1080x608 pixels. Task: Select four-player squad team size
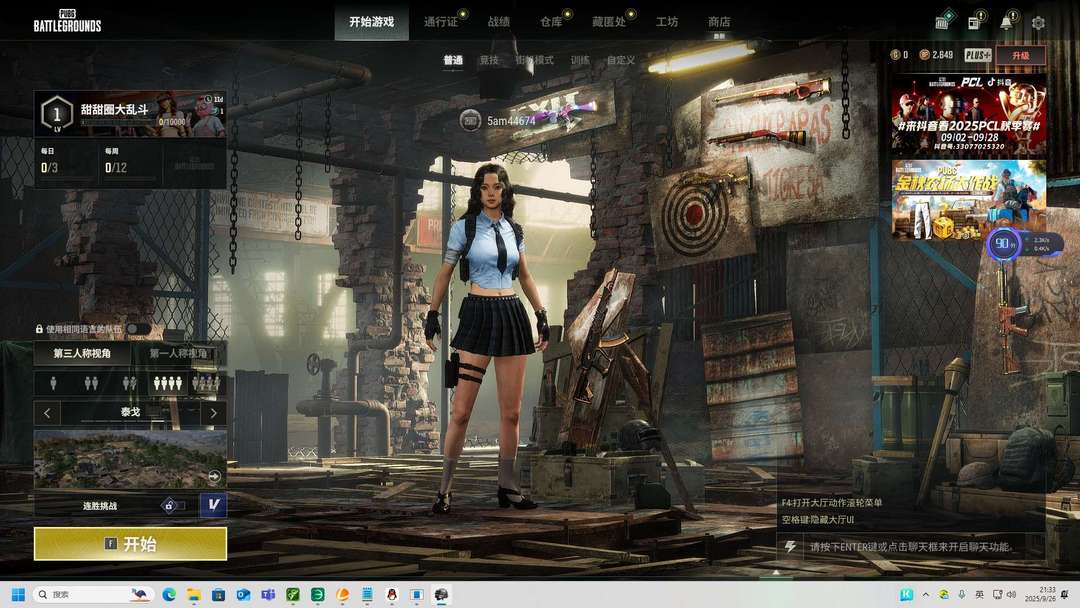tap(167, 383)
